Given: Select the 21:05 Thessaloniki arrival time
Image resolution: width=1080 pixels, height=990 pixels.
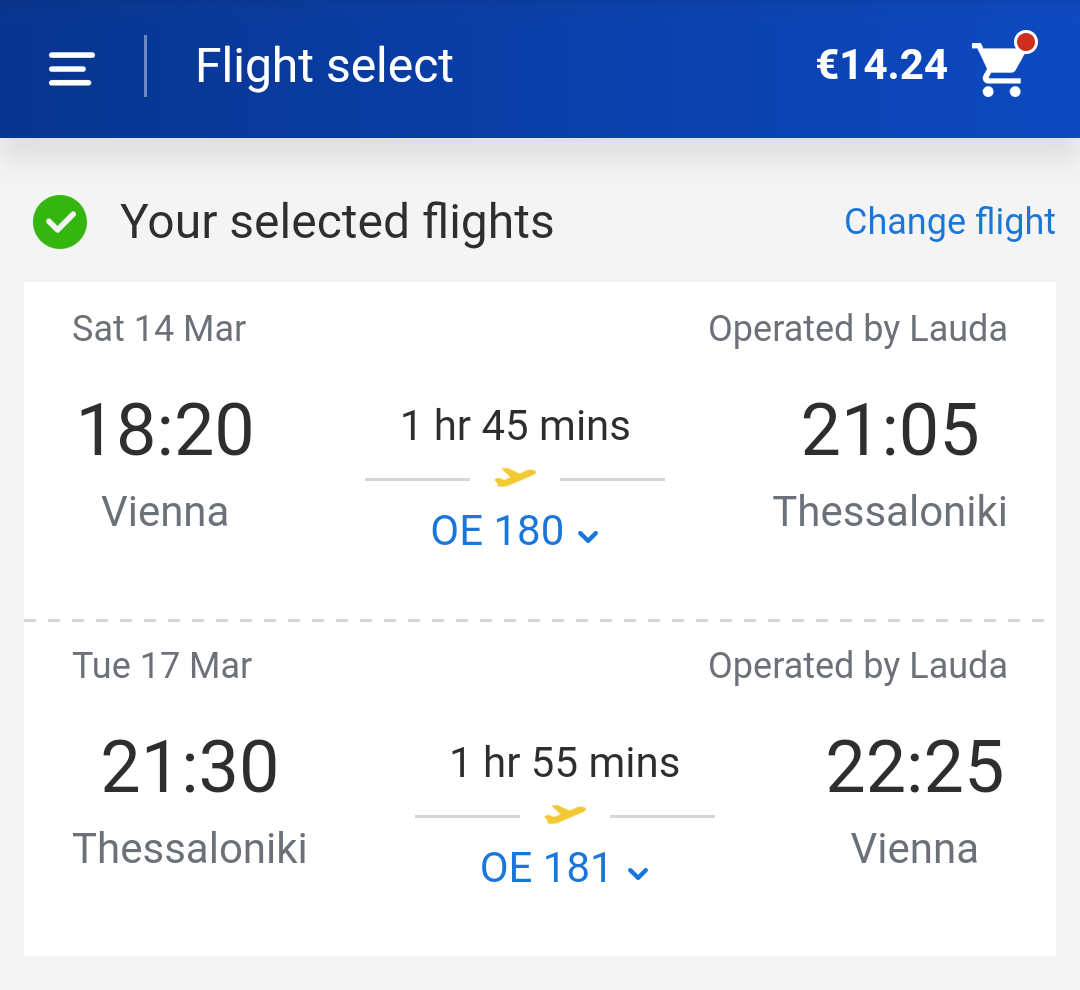Looking at the screenshot, I should tap(890, 431).
